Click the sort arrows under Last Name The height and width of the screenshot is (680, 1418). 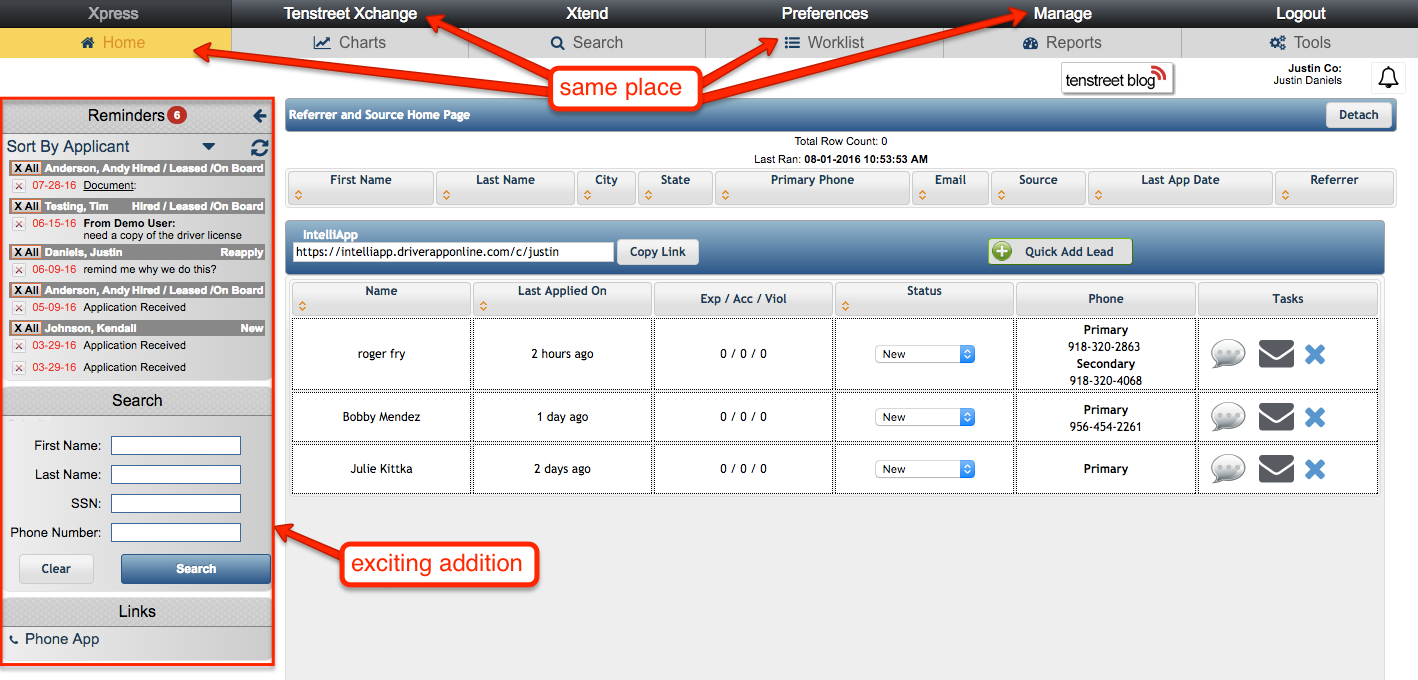point(444,195)
